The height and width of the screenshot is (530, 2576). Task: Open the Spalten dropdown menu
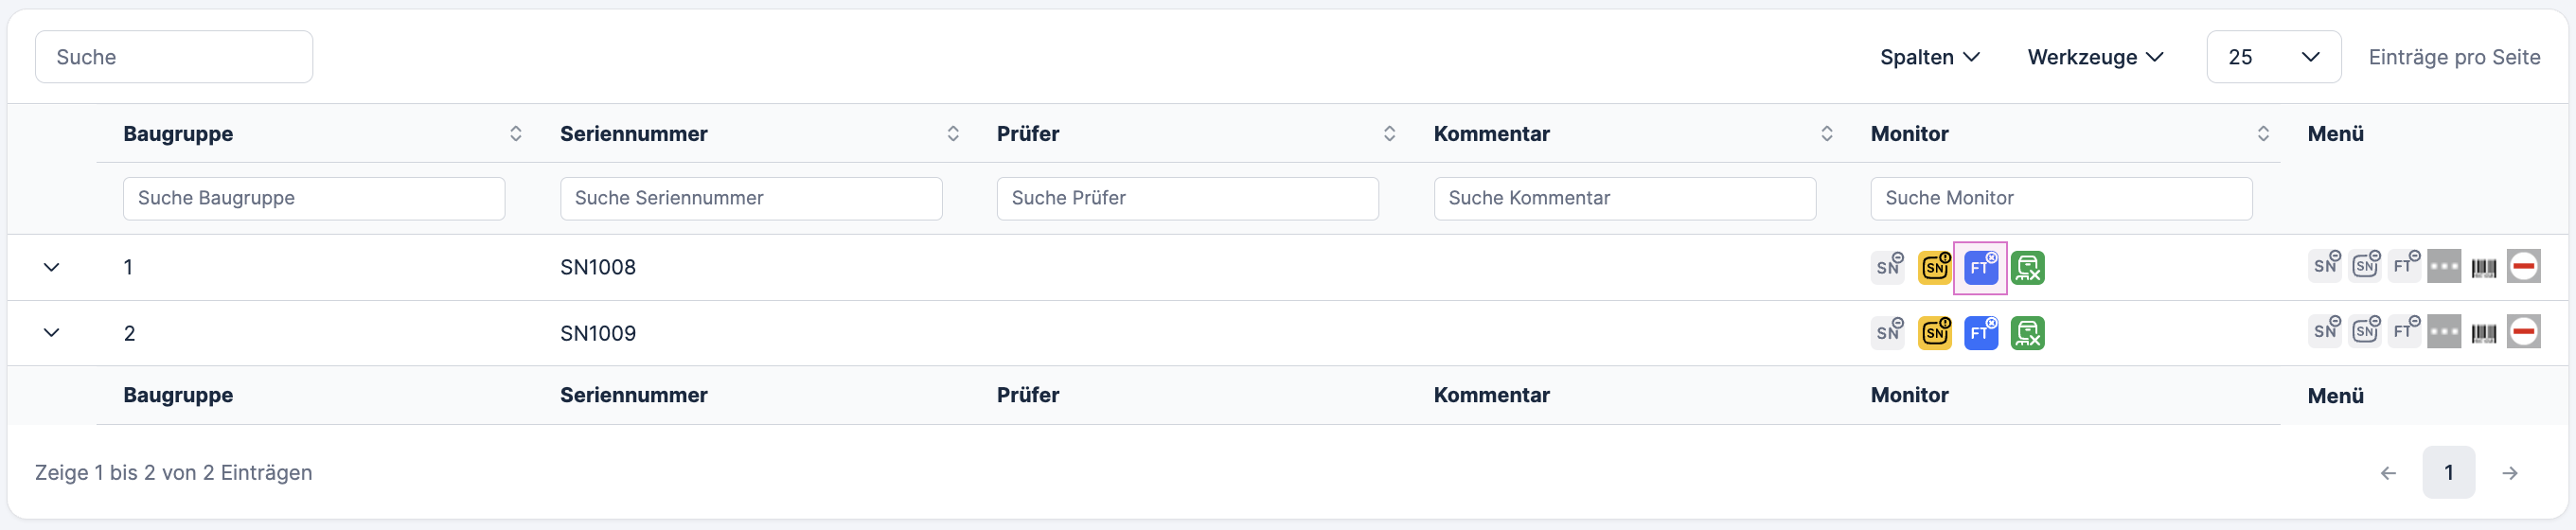[1929, 57]
